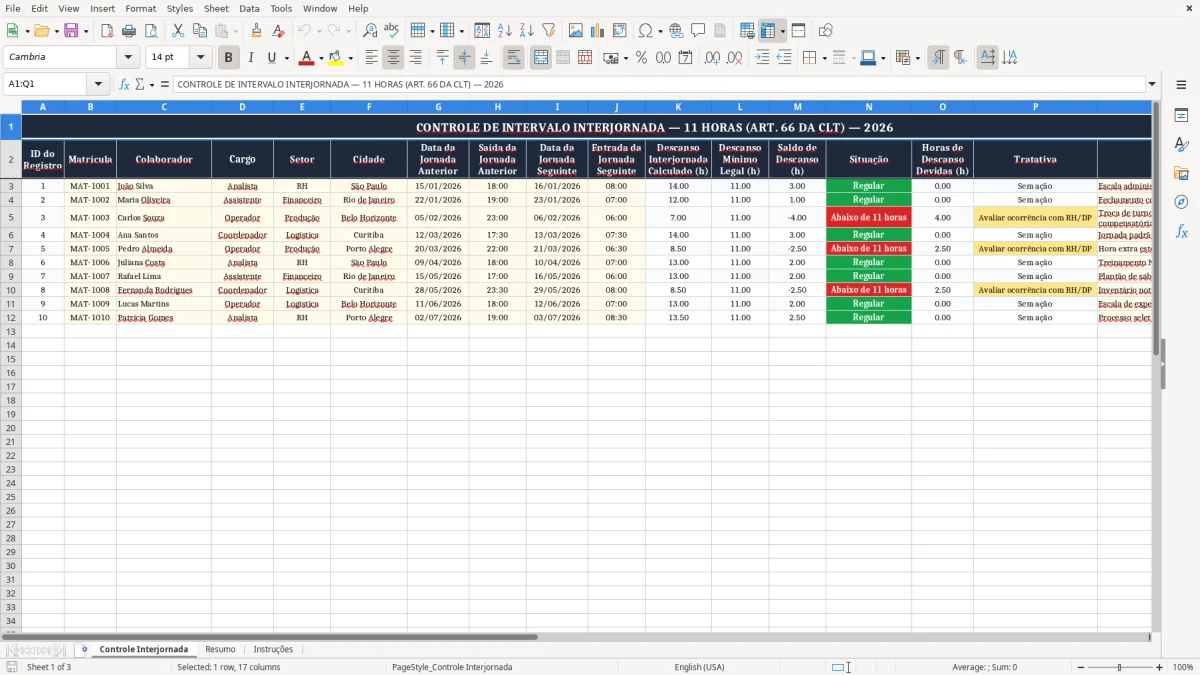
Task: Apply red font color swatch
Action: click(307, 58)
